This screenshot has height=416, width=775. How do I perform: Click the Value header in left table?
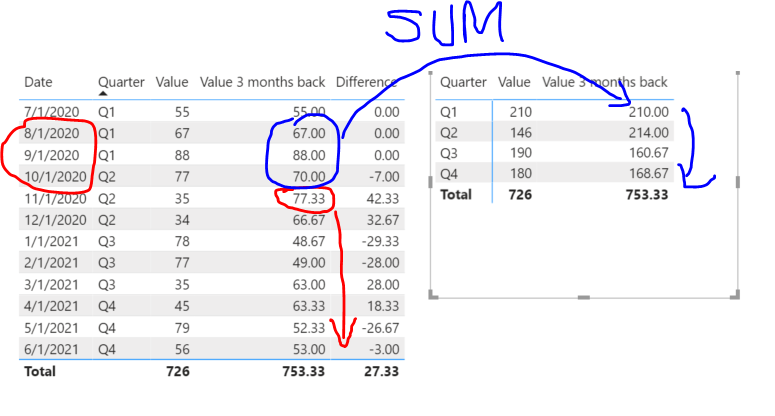click(x=172, y=82)
